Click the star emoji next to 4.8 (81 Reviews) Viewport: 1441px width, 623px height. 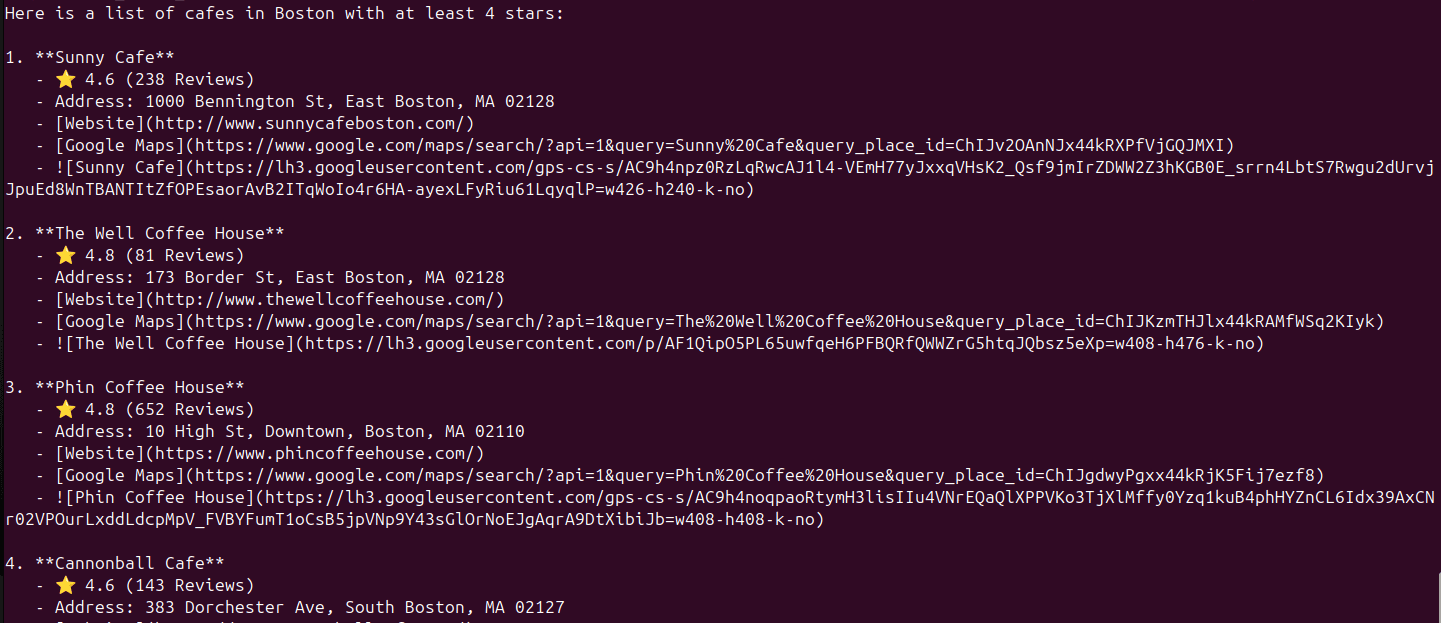click(66, 256)
